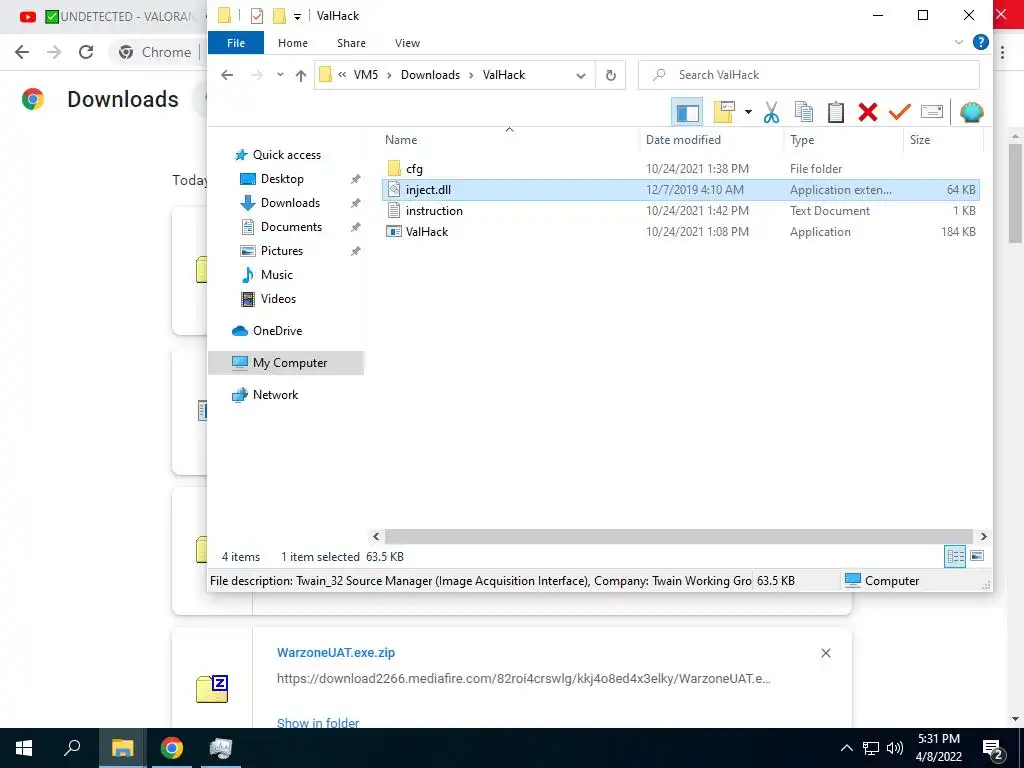This screenshot has height=768, width=1024.
Task: Open Downloads in navigation pane
Action: (290, 203)
